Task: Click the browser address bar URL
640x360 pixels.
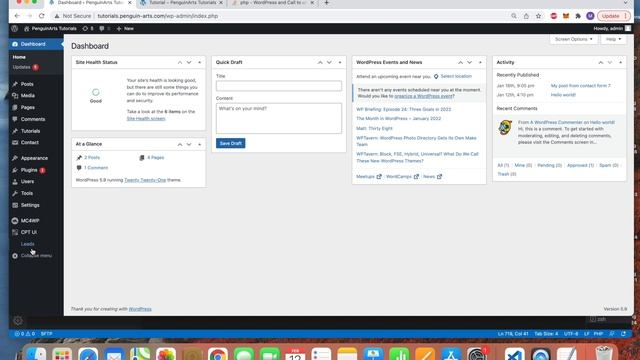Action: click(158, 16)
